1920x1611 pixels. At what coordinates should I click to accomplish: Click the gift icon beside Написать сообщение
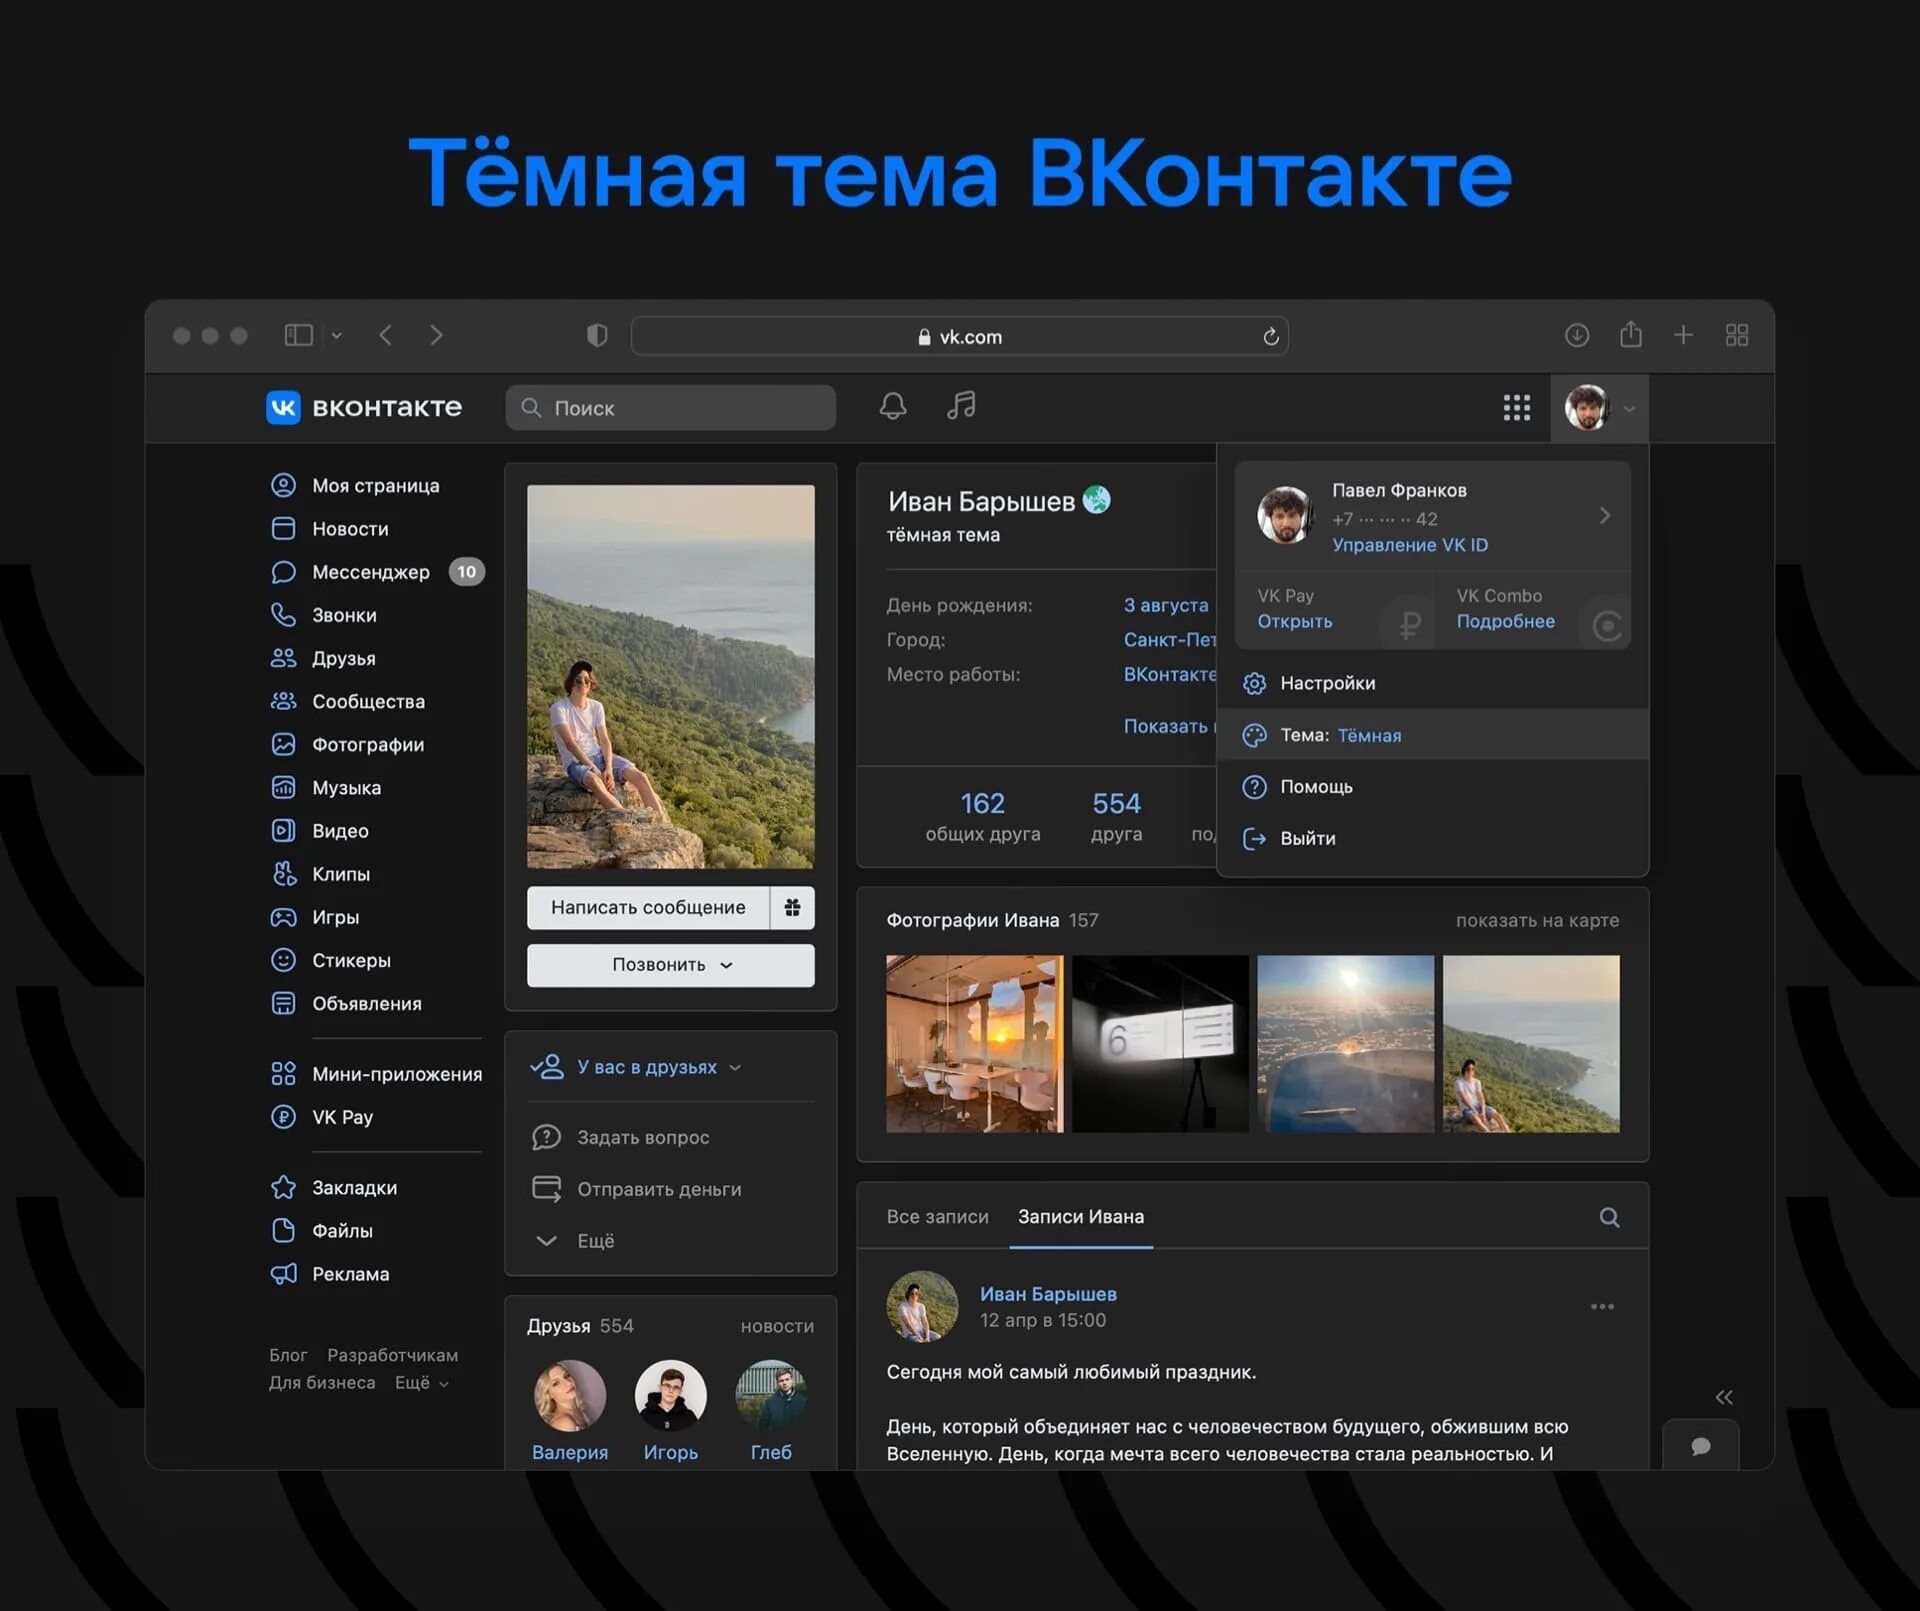(x=792, y=907)
